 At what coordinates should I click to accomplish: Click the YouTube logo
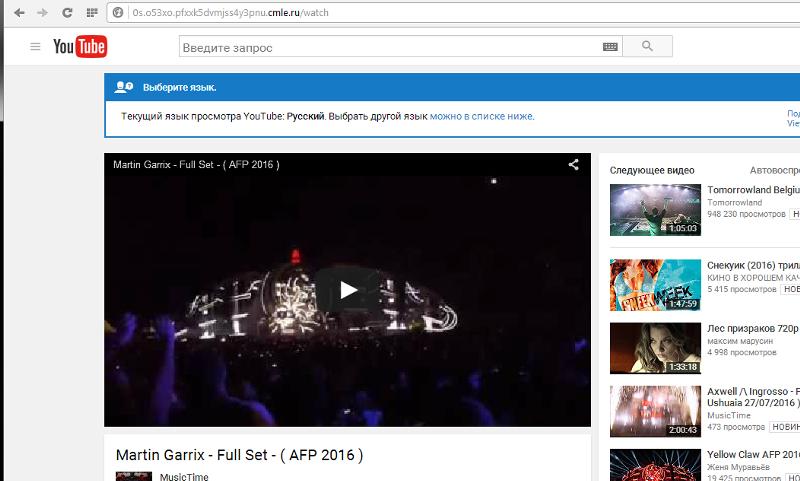[x=80, y=46]
